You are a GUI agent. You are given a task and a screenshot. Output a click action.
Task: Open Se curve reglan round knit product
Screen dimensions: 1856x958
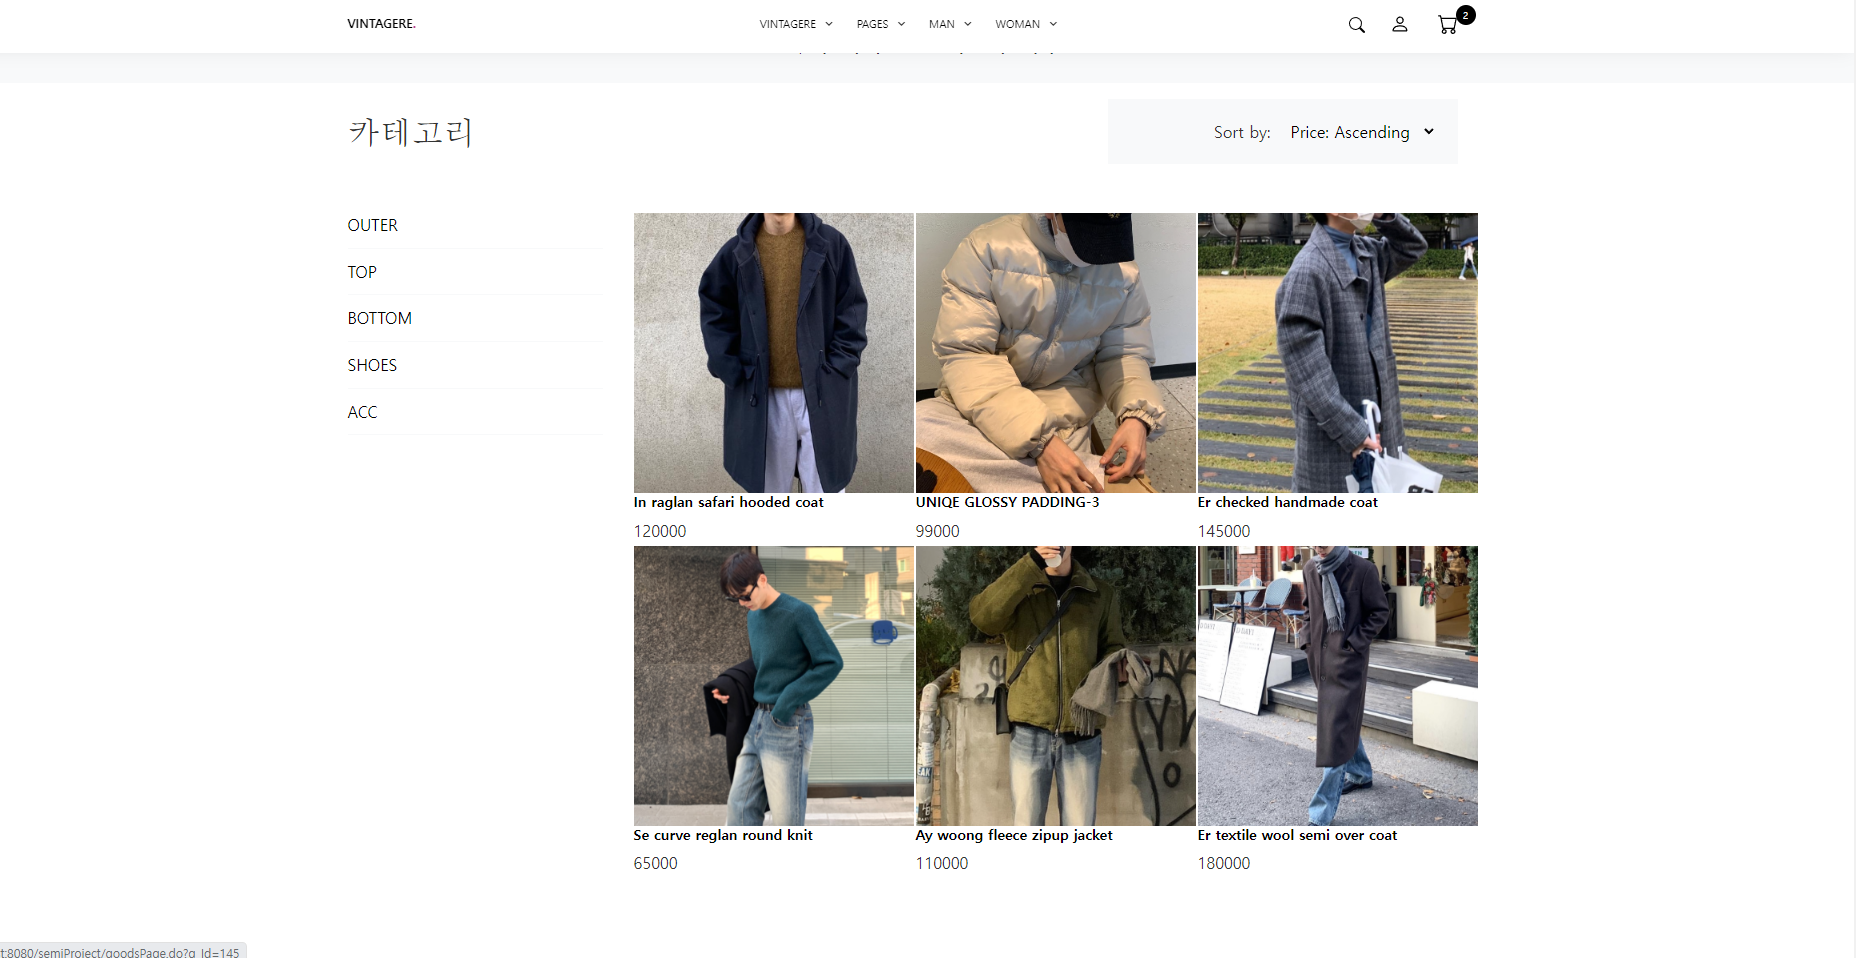pyautogui.click(x=772, y=685)
